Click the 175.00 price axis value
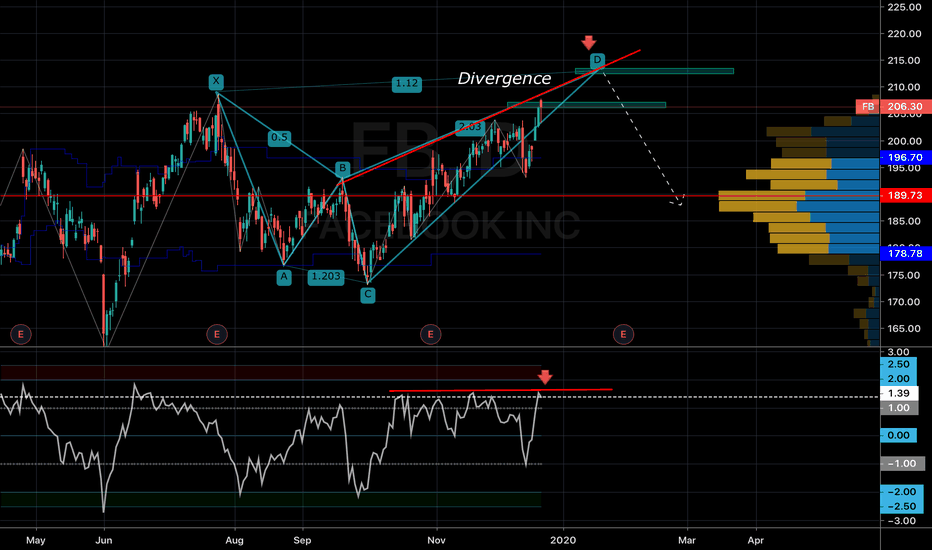 [905, 275]
